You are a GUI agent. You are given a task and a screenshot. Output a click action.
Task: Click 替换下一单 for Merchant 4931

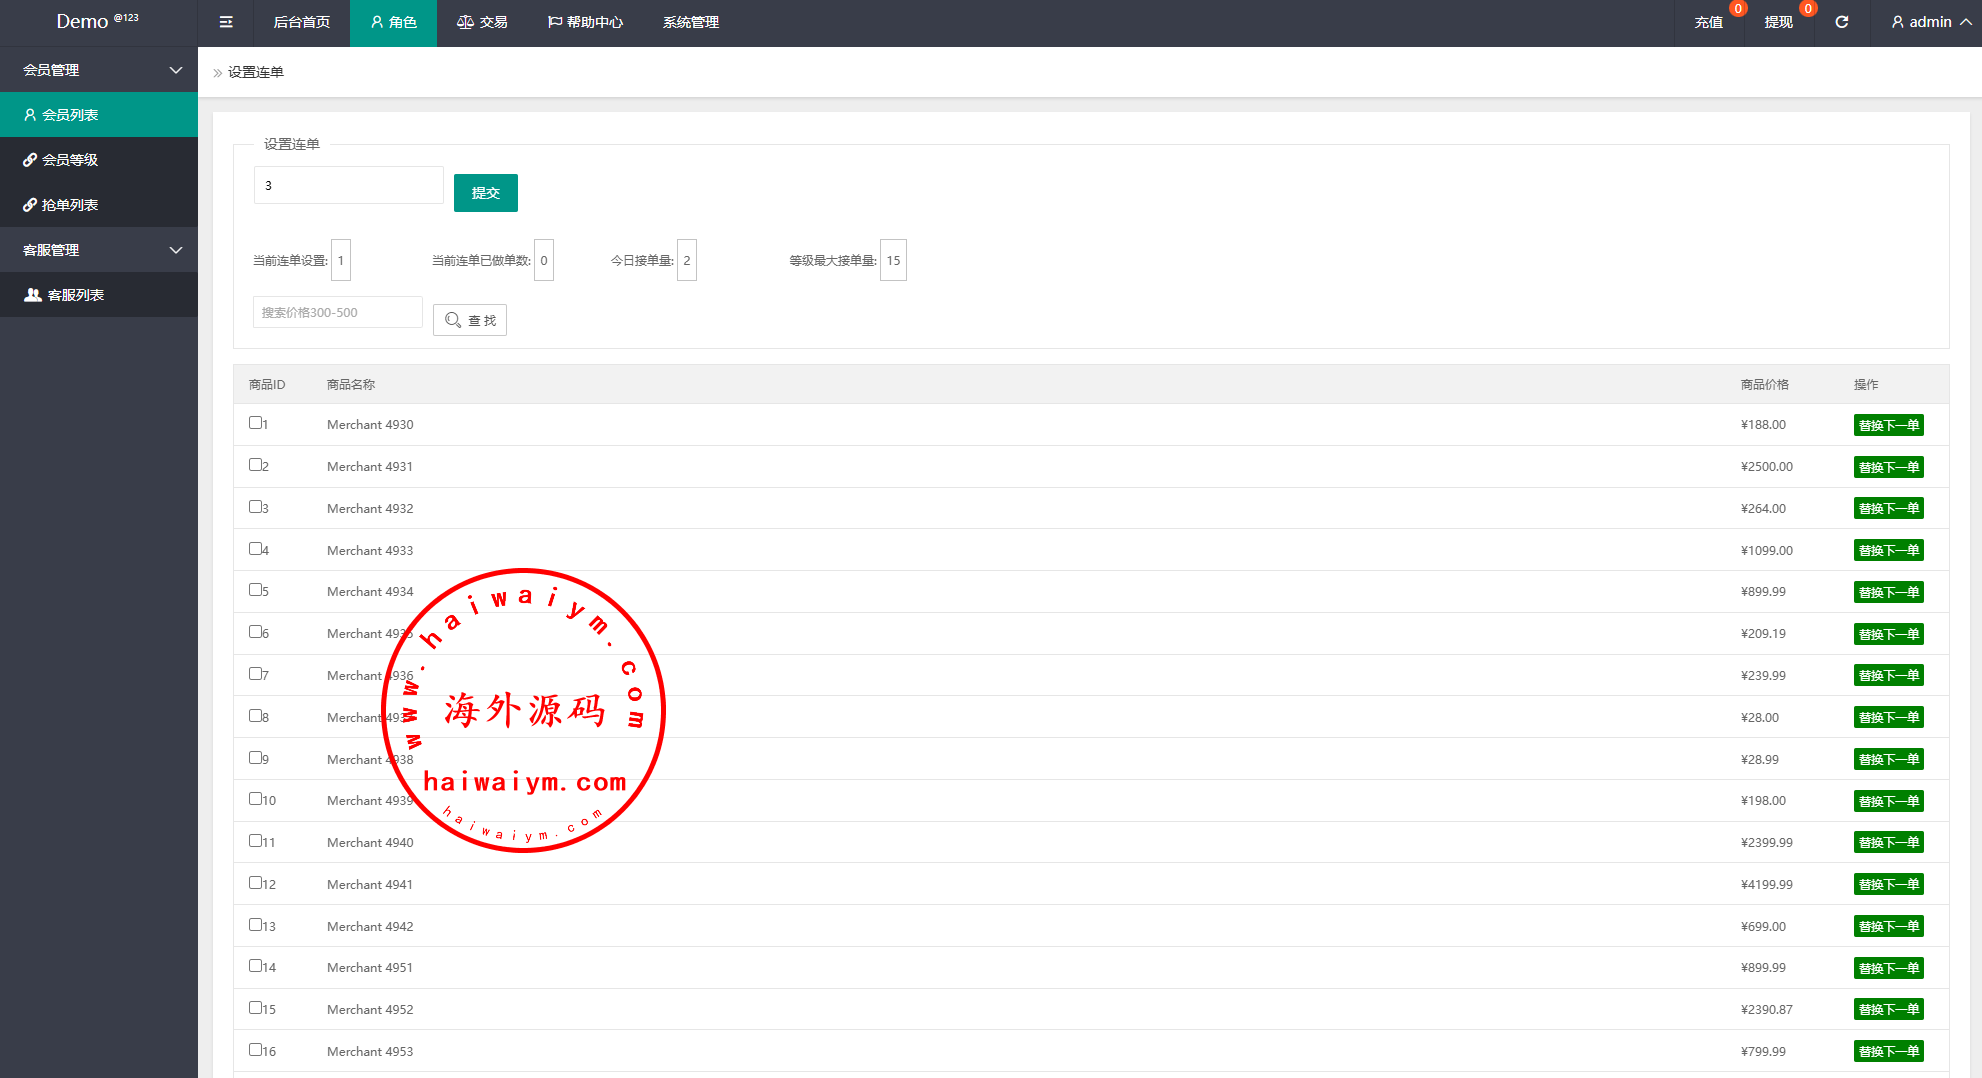click(1888, 467)
